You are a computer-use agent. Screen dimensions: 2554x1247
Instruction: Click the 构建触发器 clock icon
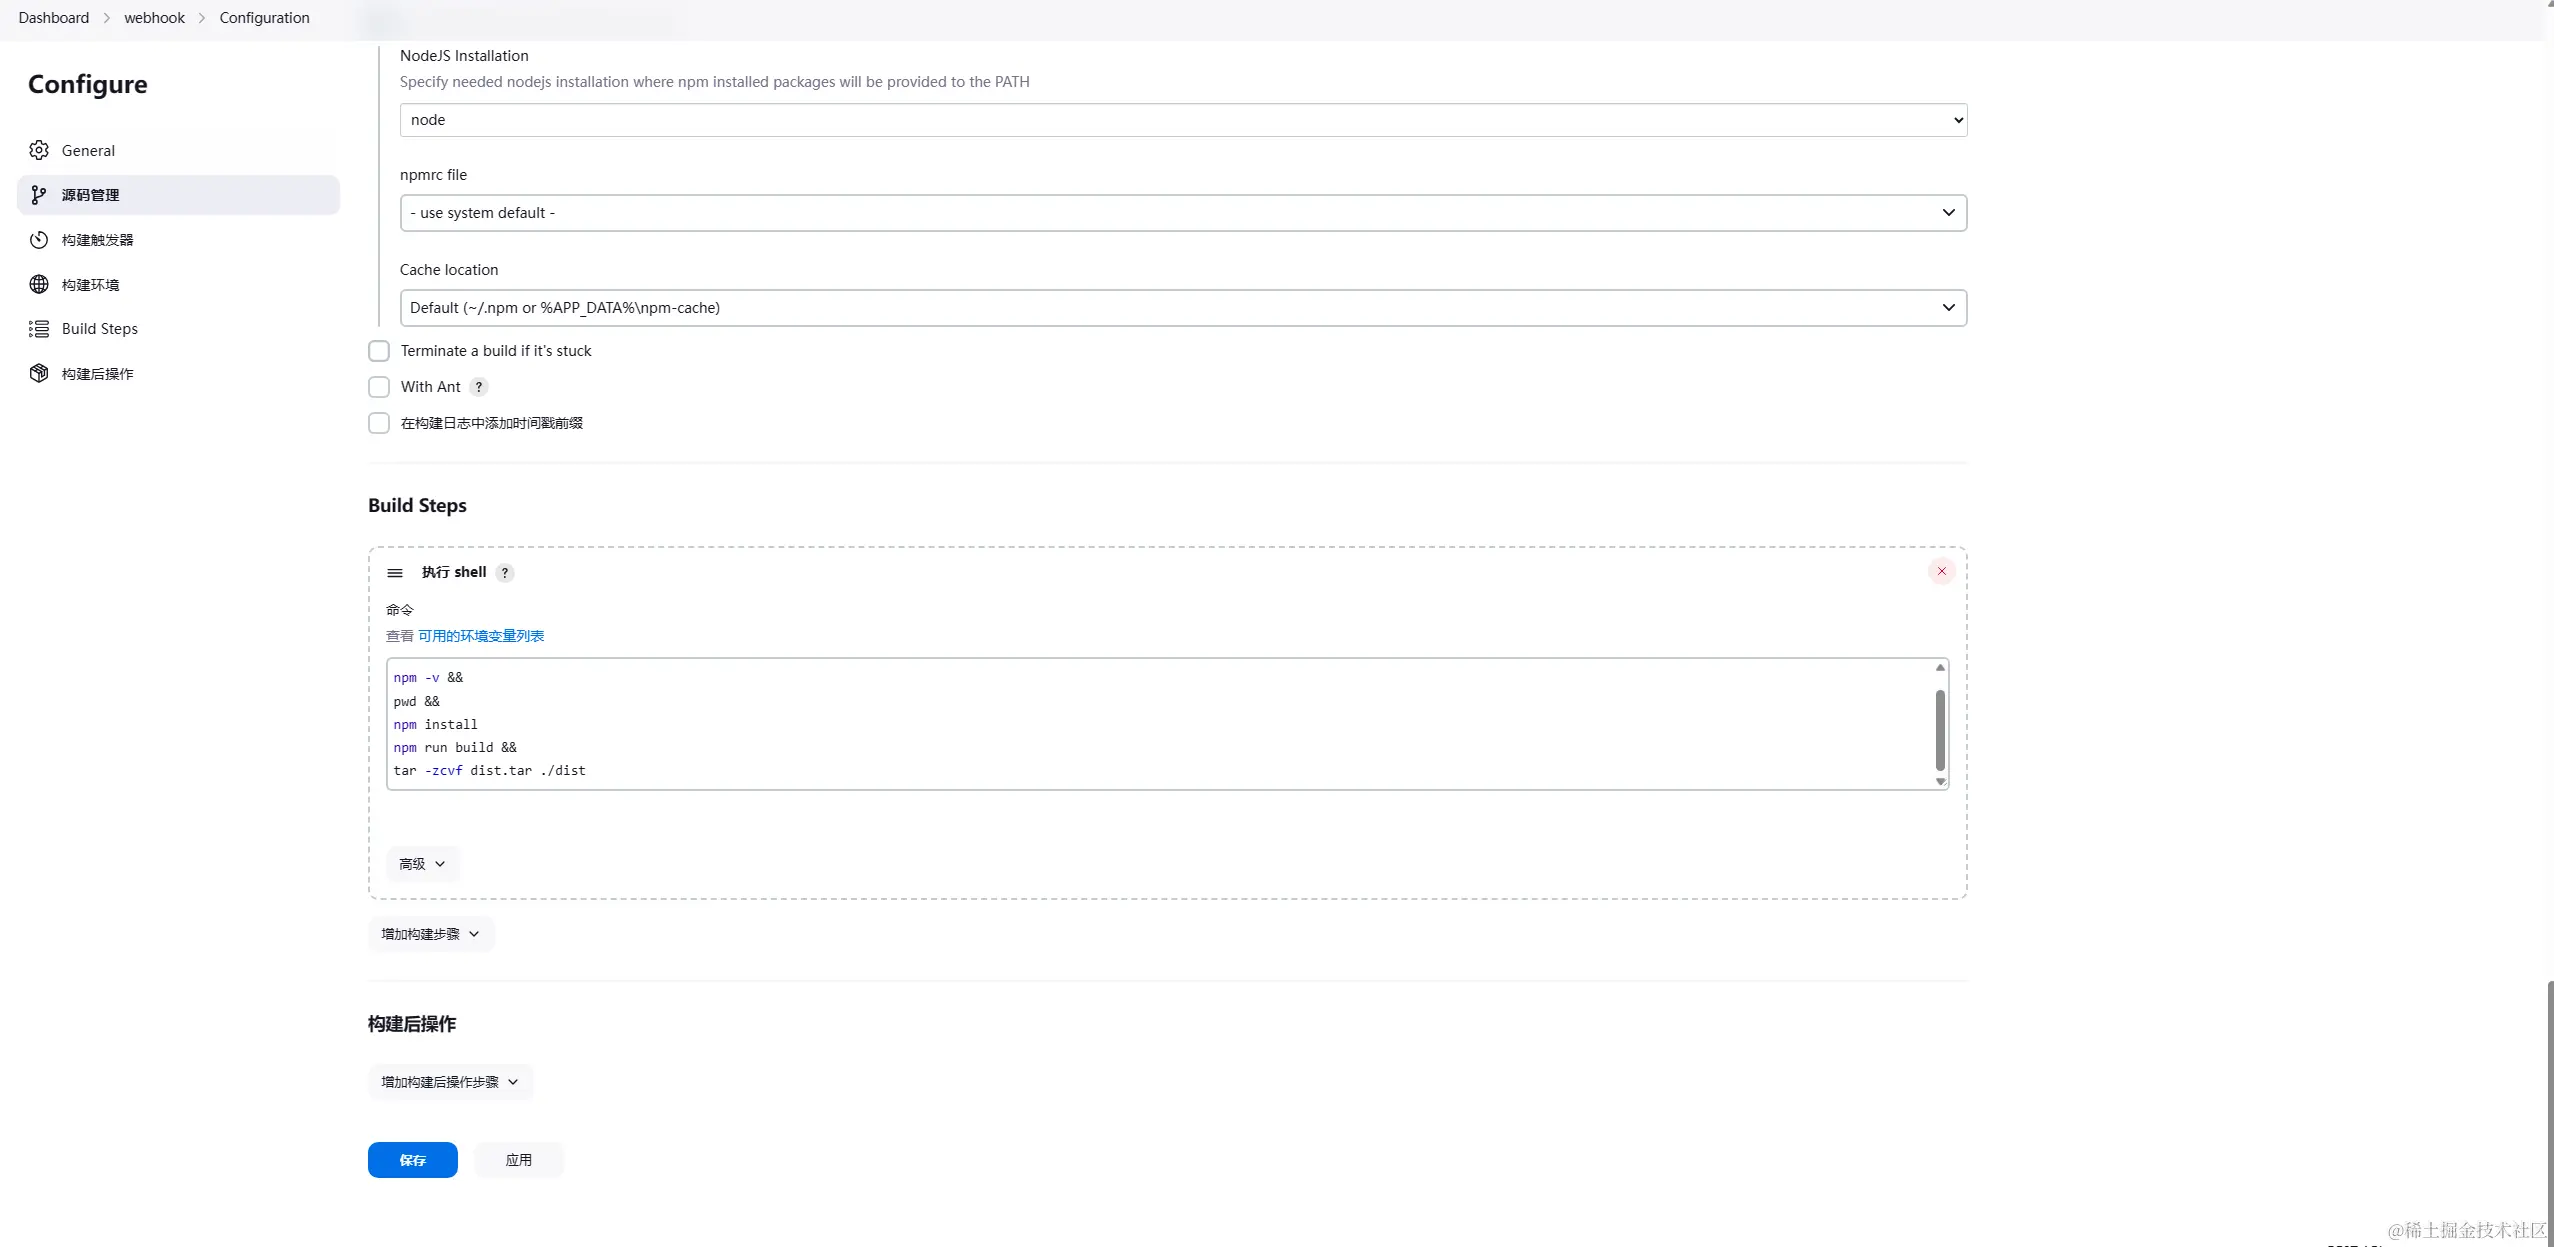click(x=39, y=240)
